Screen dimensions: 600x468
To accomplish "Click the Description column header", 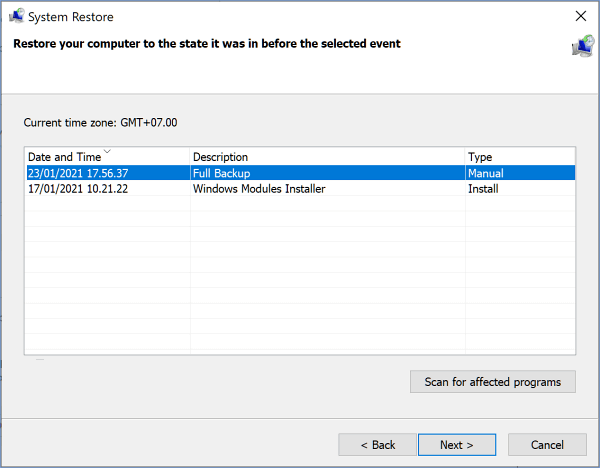I will click(x=328, y=157).
